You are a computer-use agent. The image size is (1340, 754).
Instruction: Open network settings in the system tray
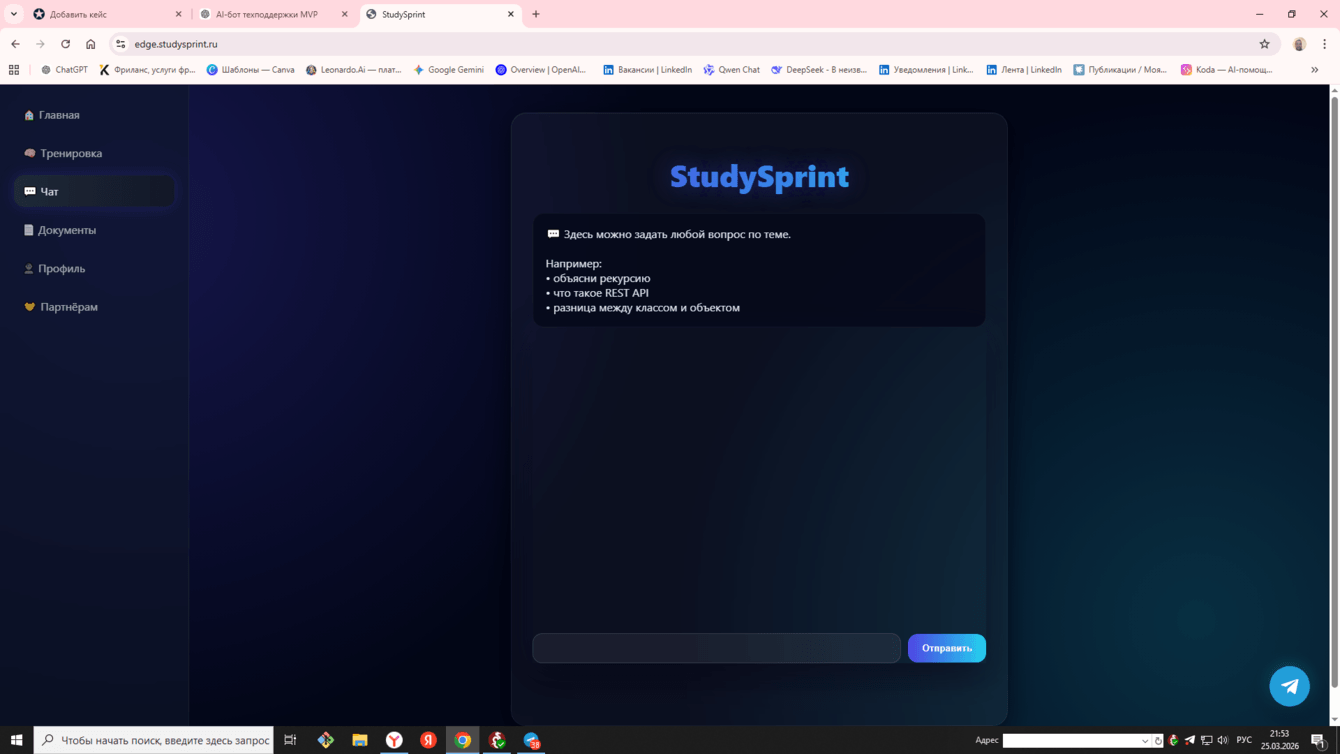(1206, 740)
